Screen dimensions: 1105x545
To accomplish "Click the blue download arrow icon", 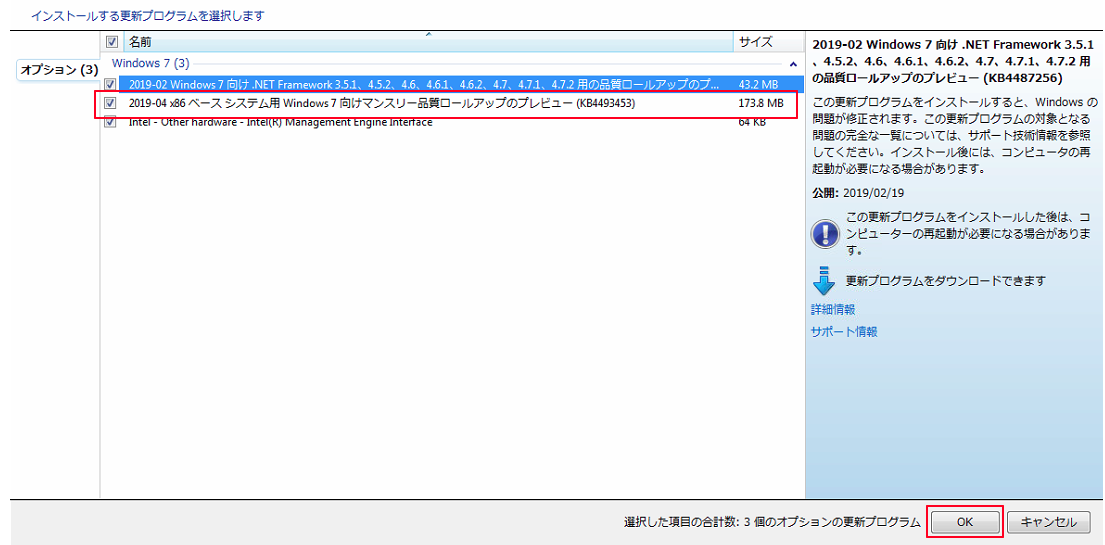I will [824, 280].
